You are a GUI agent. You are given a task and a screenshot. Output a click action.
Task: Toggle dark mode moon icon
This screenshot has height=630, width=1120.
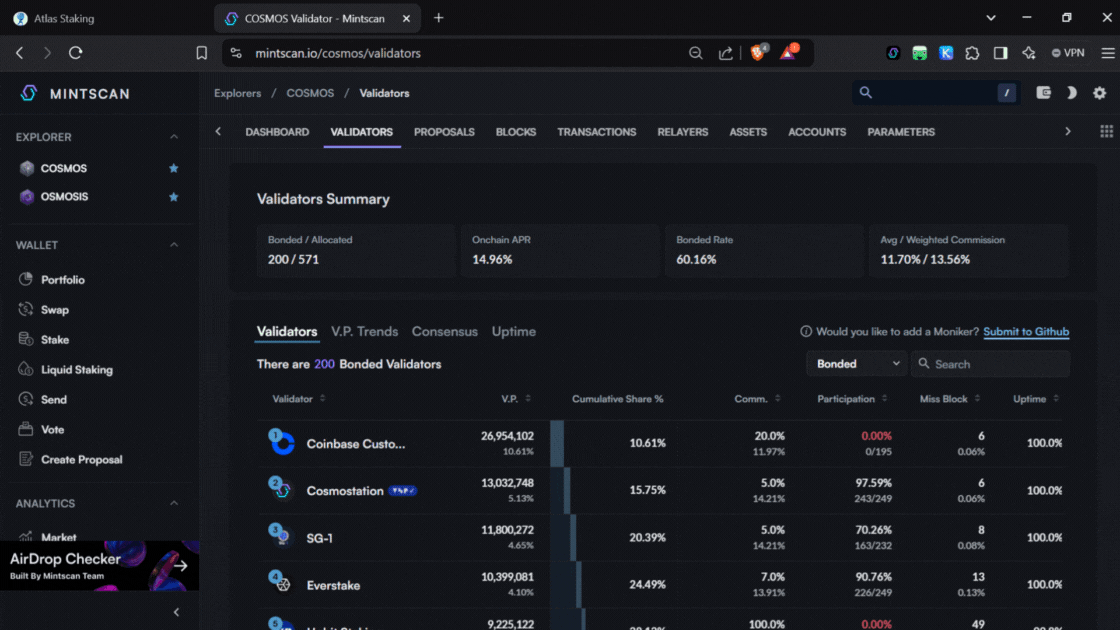click(1071, 93)
